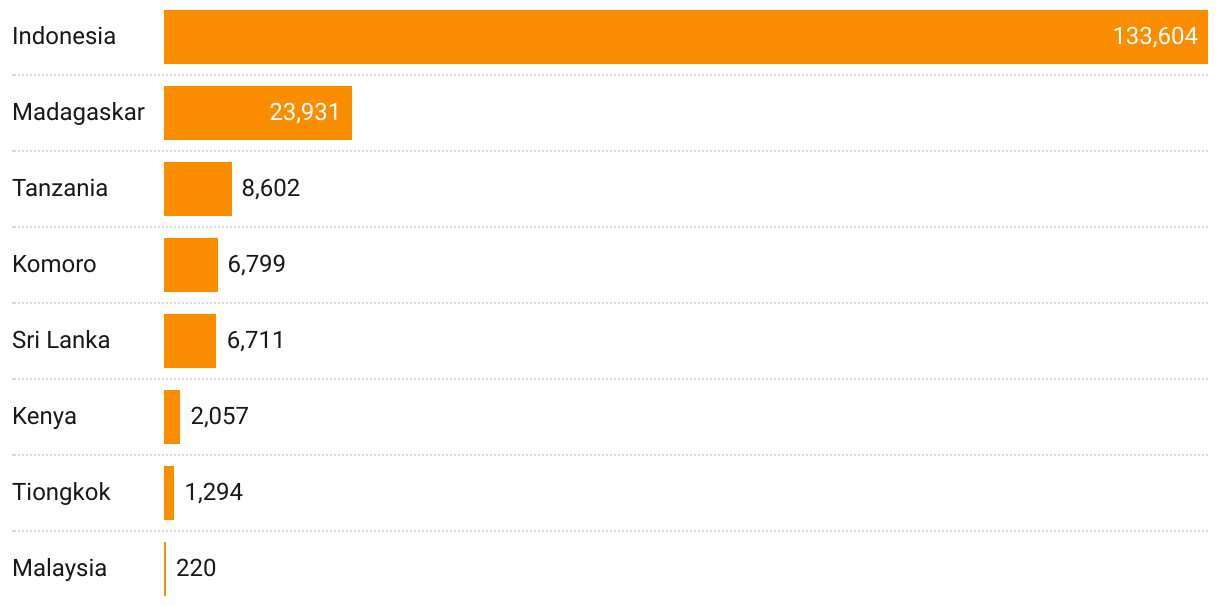1220x606 pixels.
Task: Click the Madagaskar country label
Action: coord(78,112)
